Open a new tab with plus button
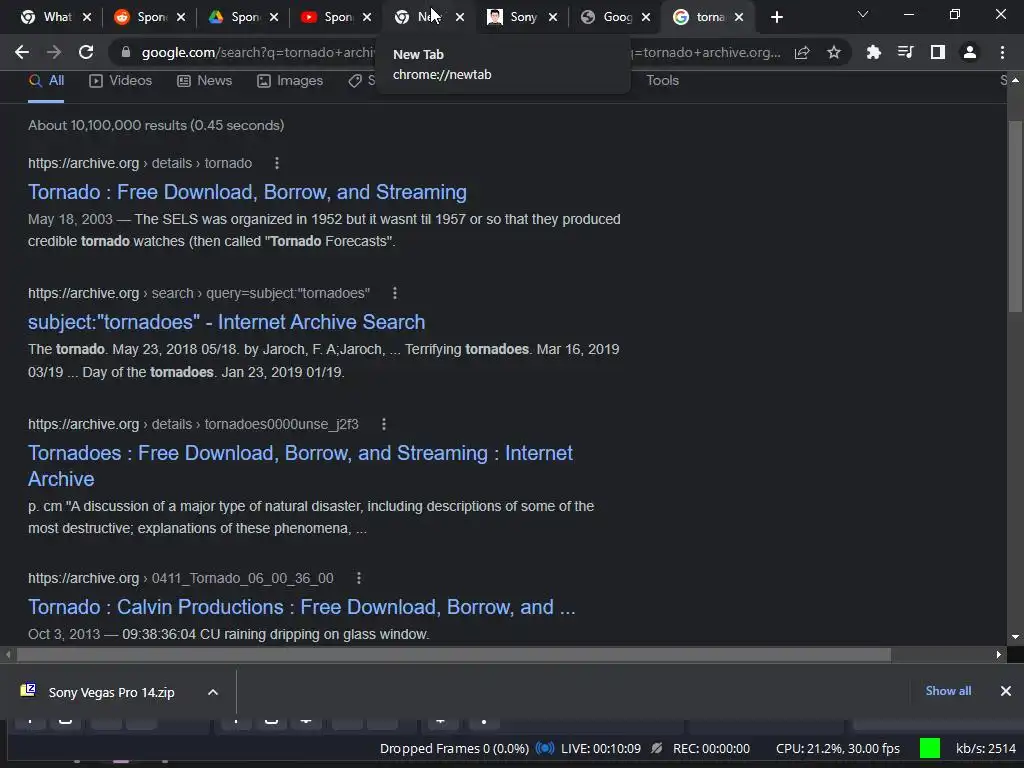 (776, 17)
